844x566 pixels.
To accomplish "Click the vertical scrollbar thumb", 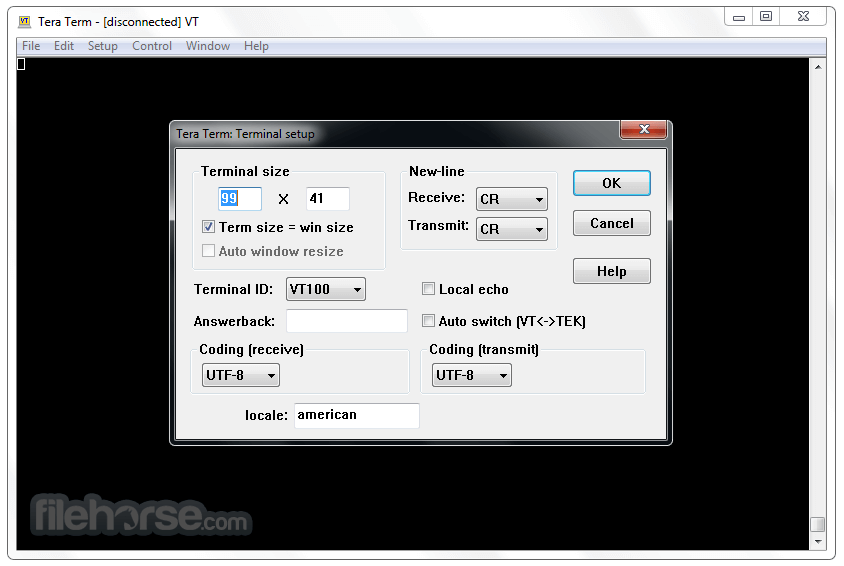I will 818,523.
